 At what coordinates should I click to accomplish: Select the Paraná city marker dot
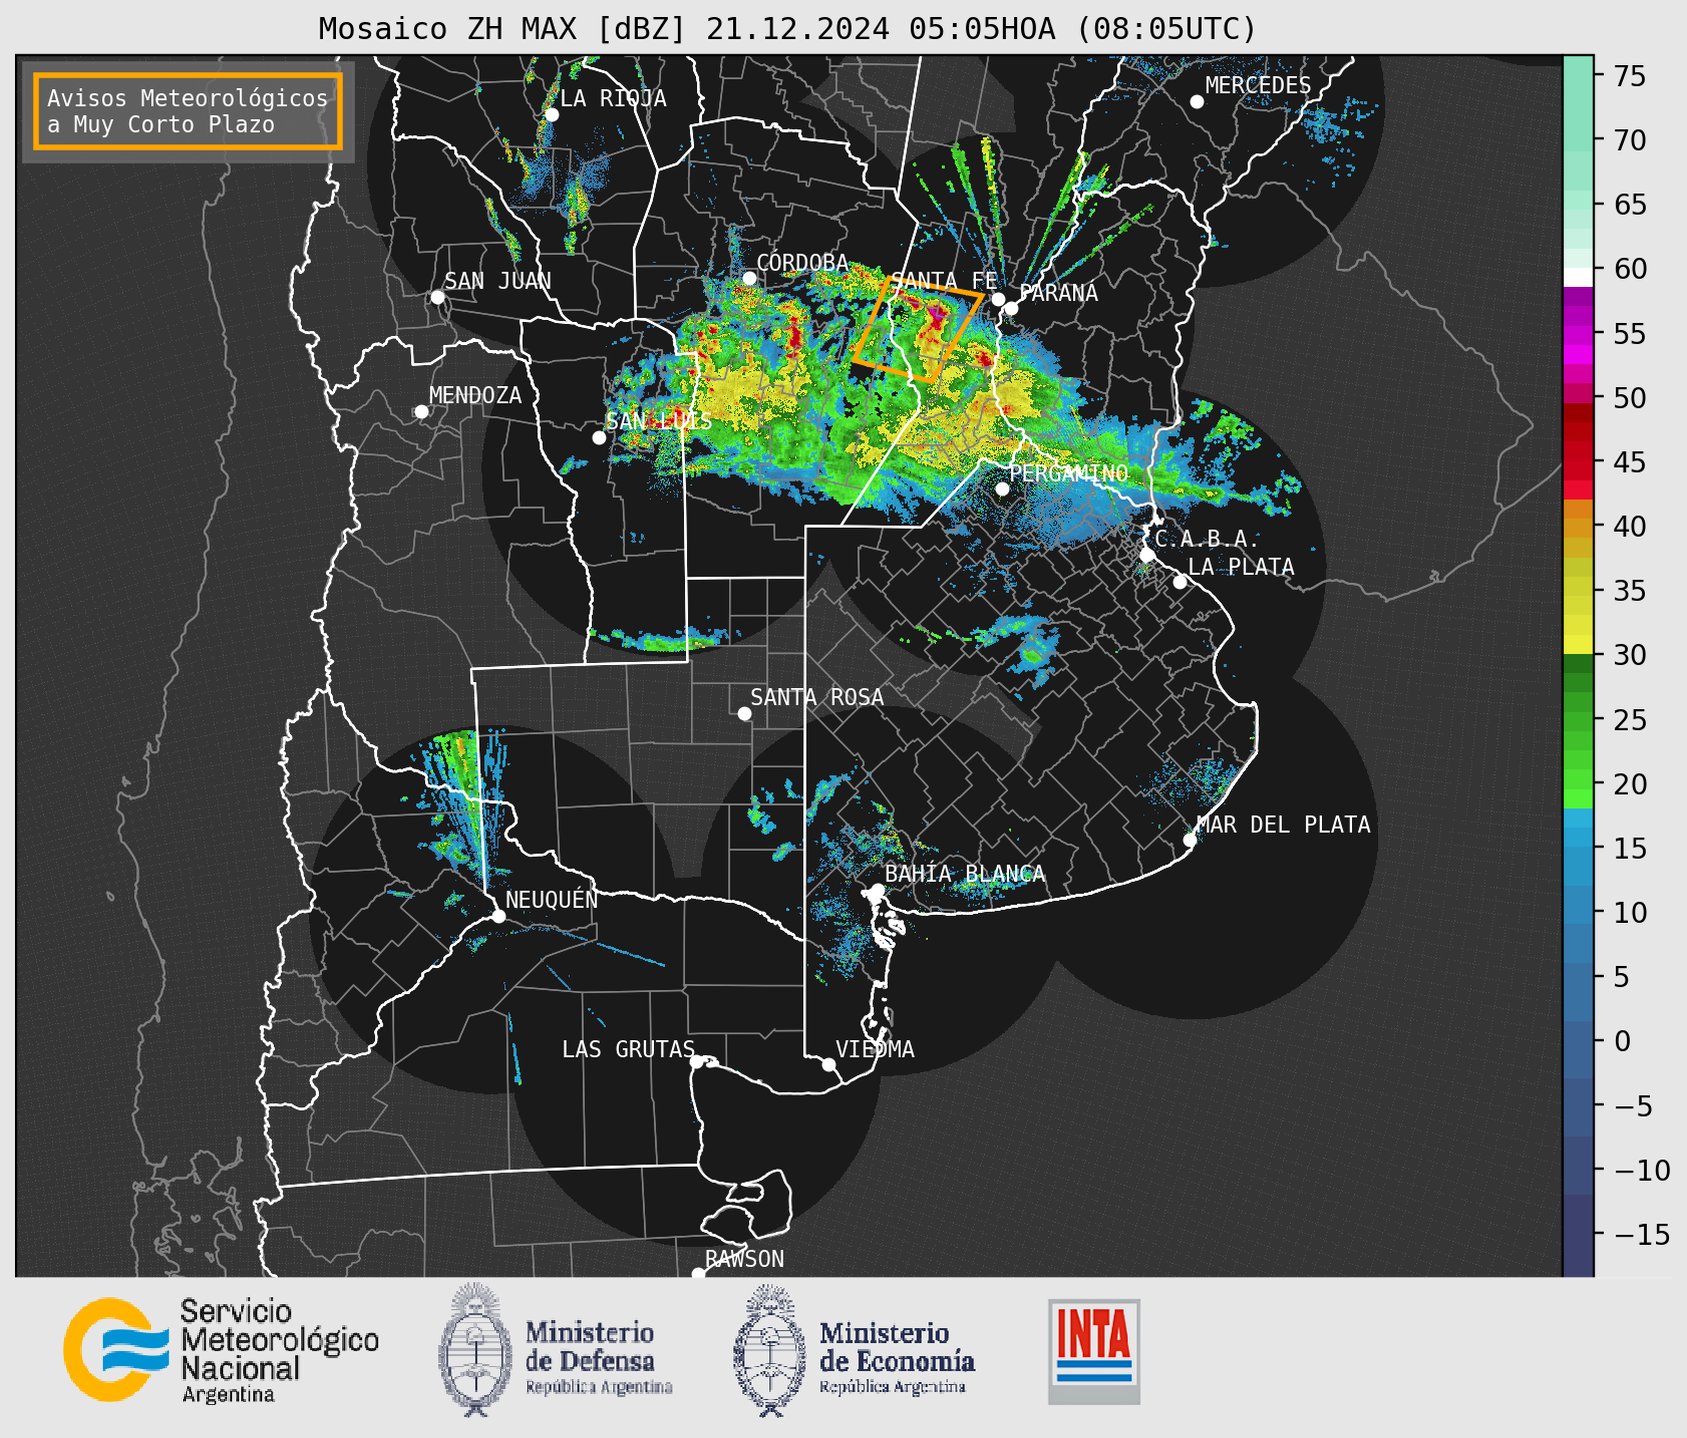pos(1011,308)
